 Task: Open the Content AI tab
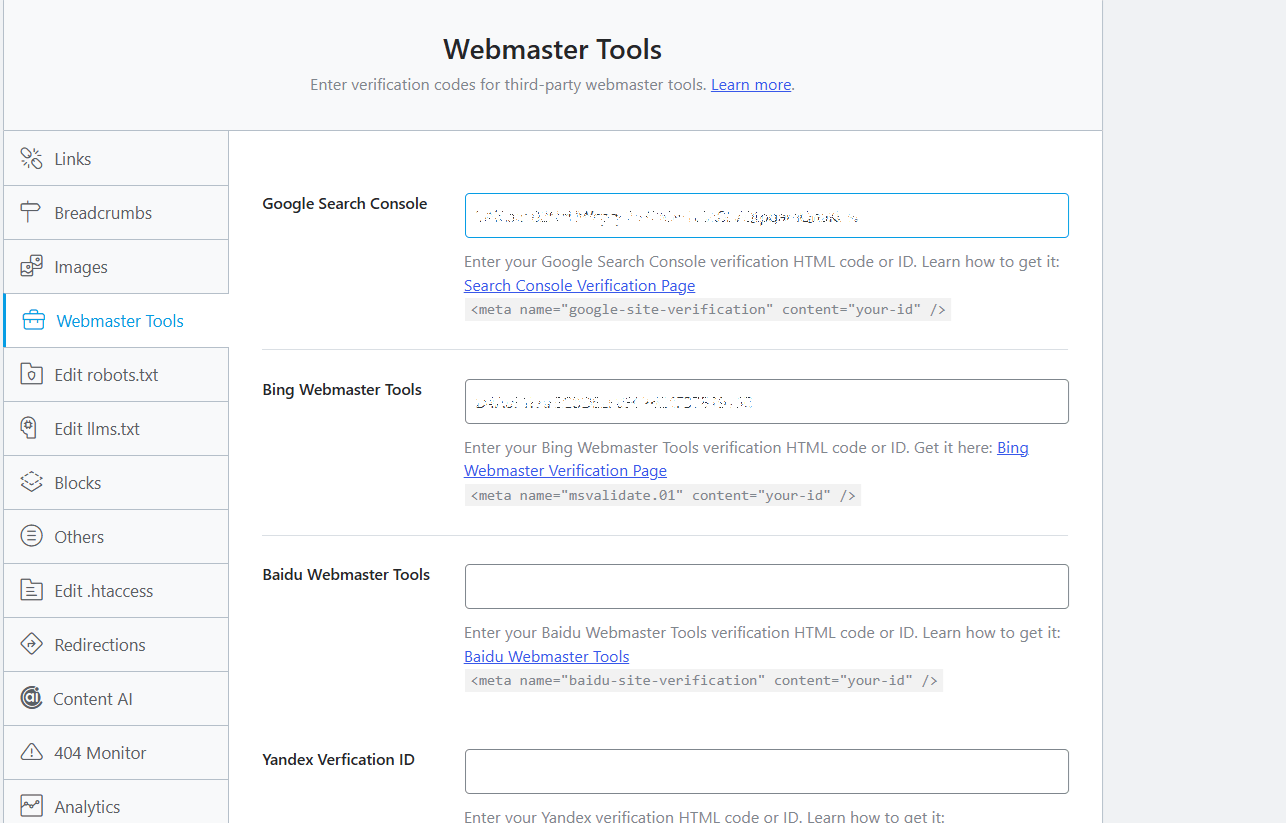116,698
